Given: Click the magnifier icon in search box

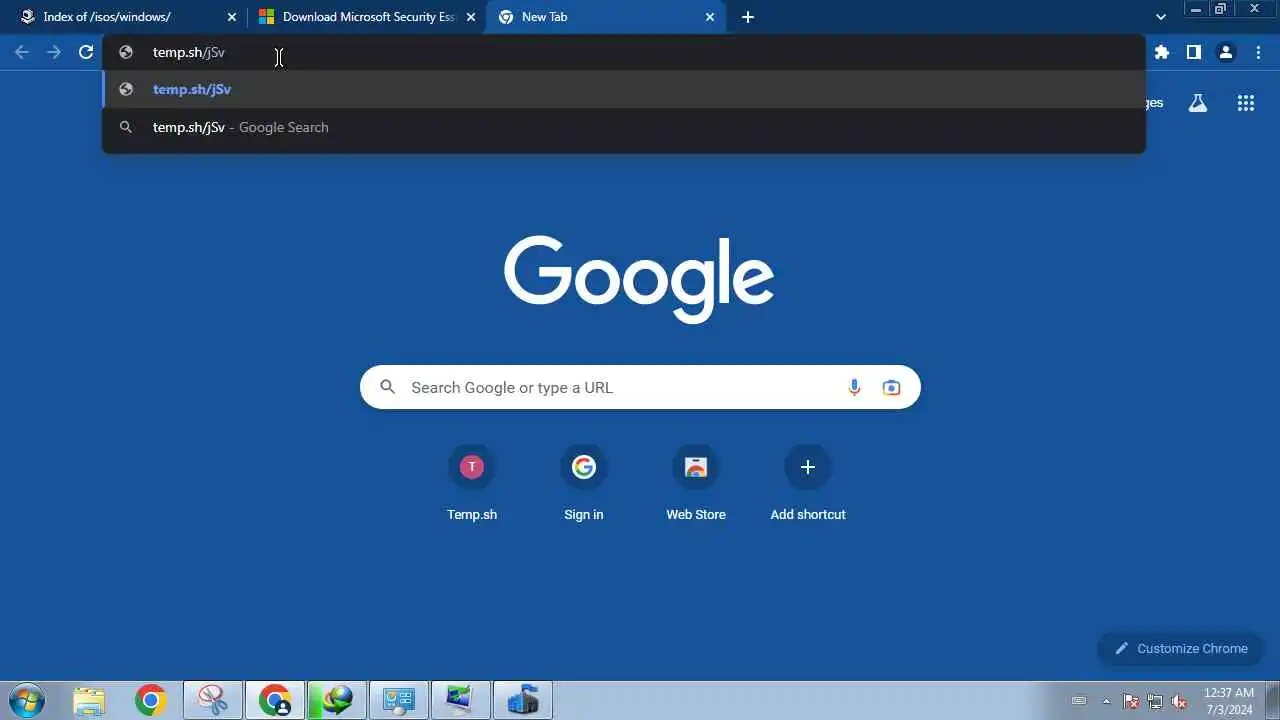Looking at the screenshot, I should click(x=388, y=387).
